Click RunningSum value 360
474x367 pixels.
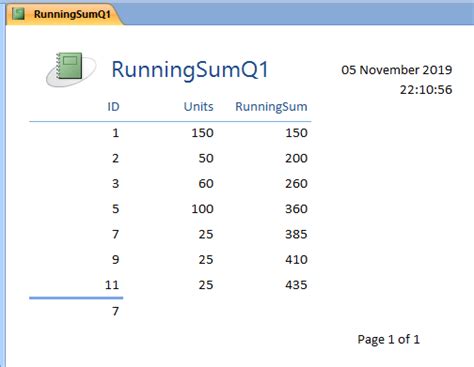tap(296, 209)
